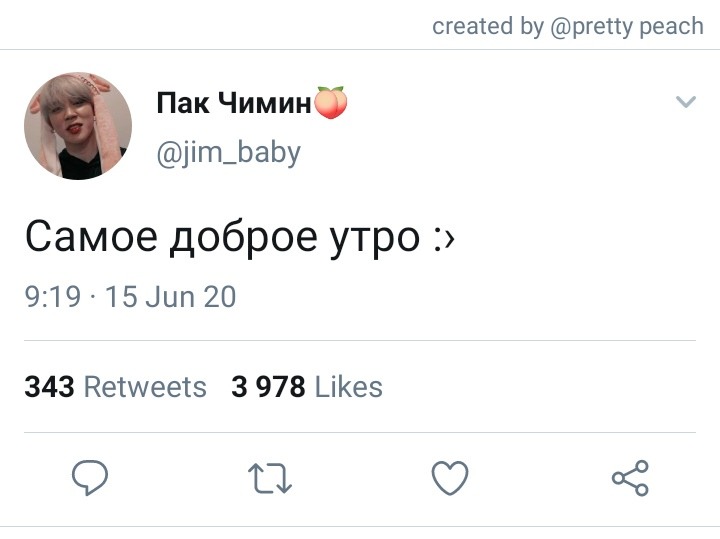View the 343 Retweets list
This screenshot has width=720, height=539.
115,387
